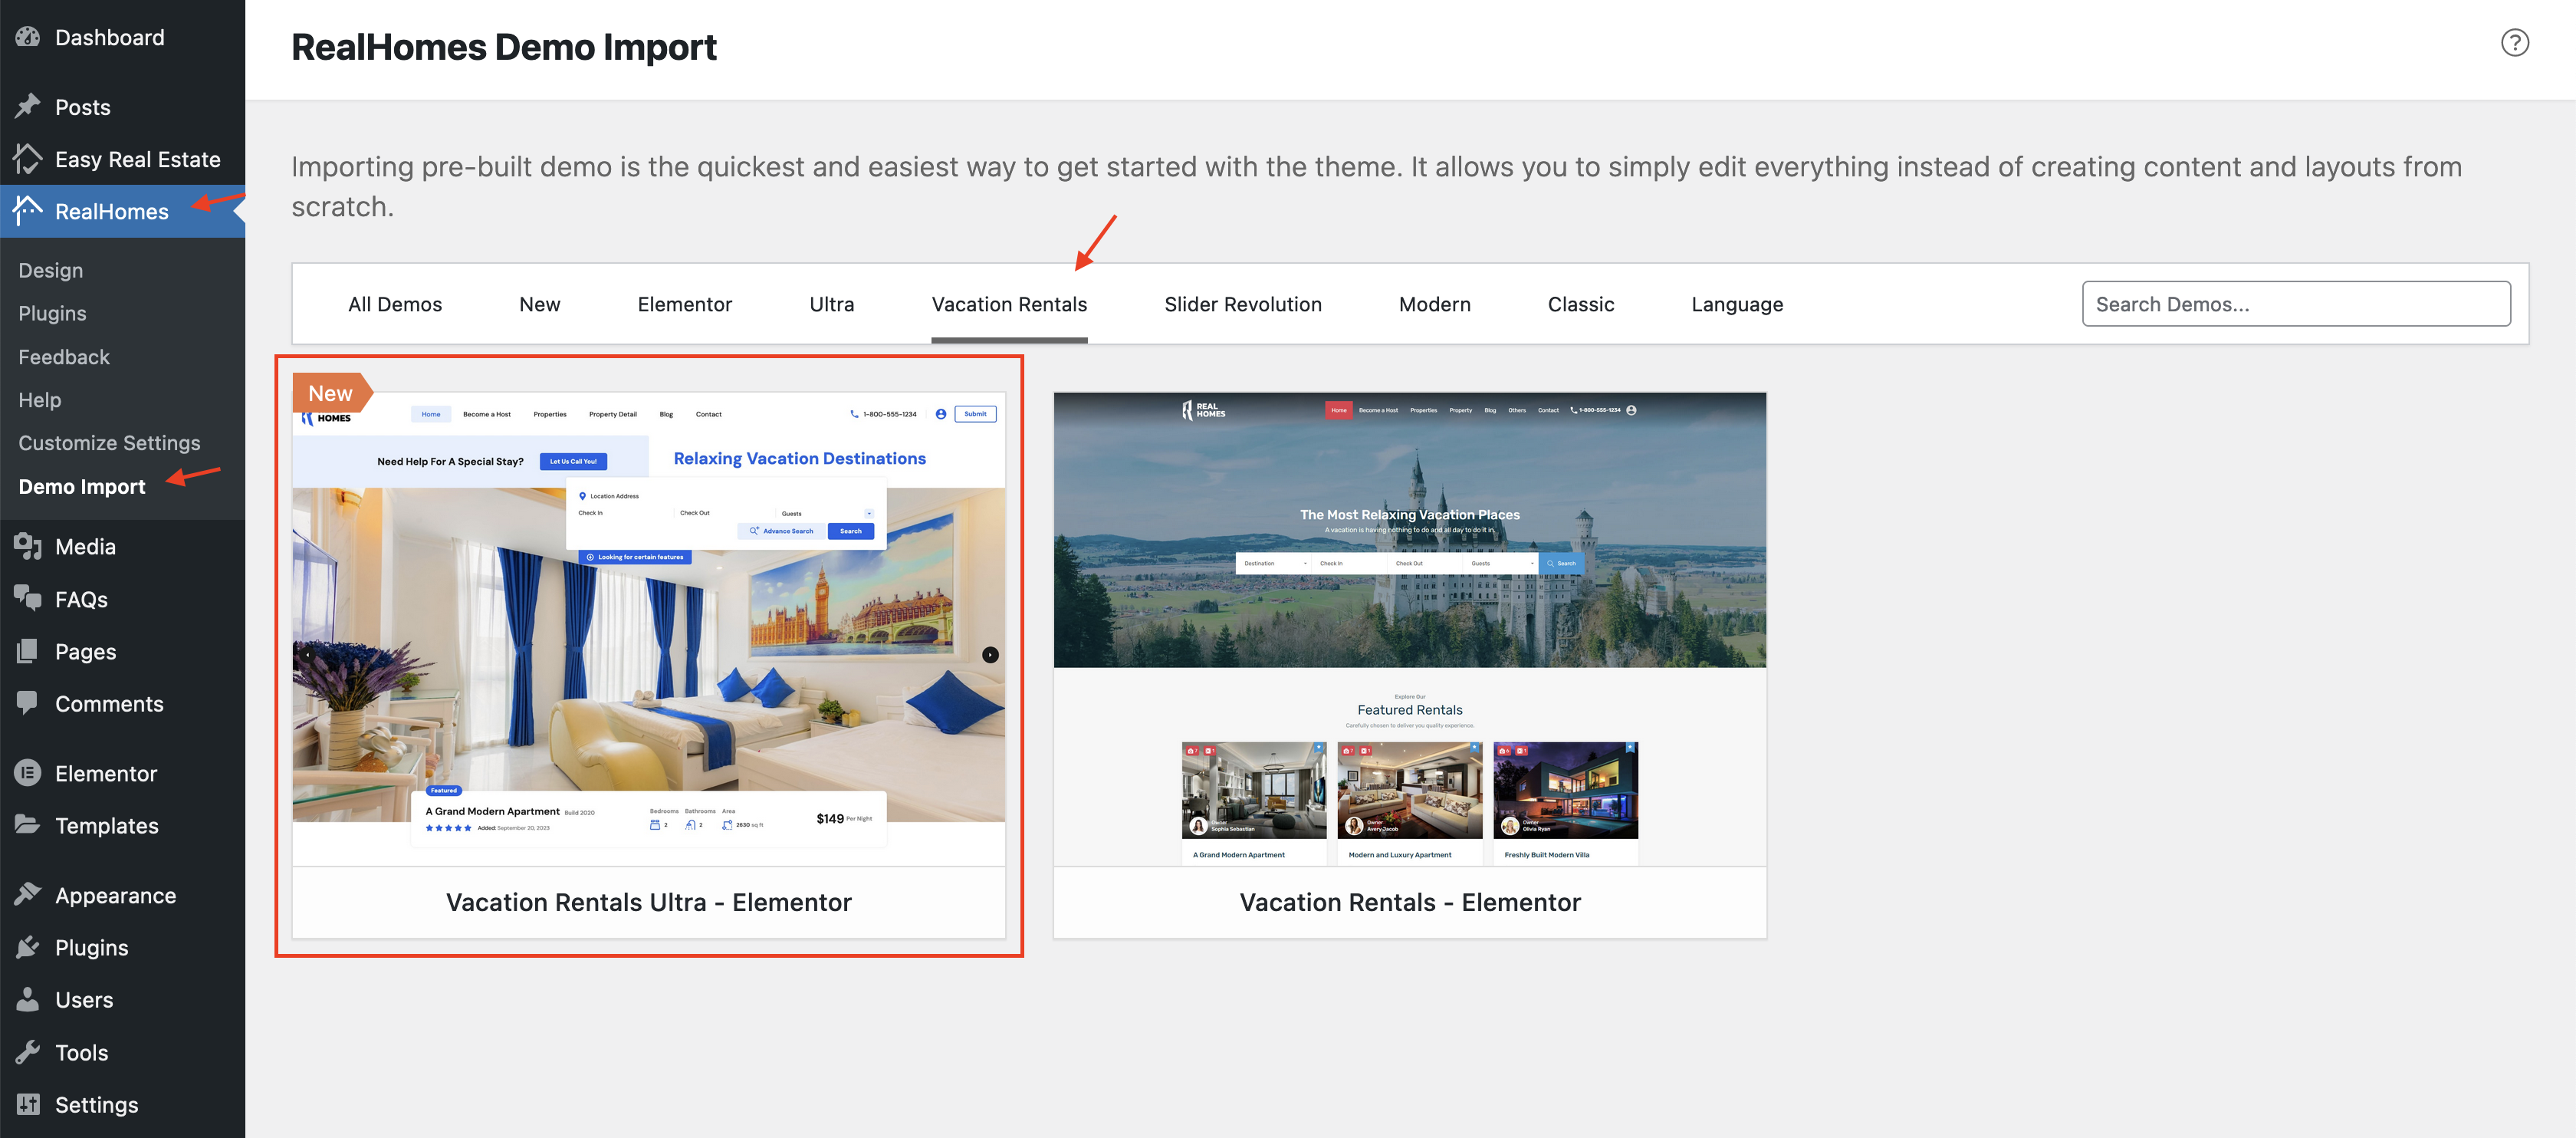Viewport: 2576px width, 1138px height.
Task: Open Customize Settings submenu link
Action: pos(109,442)
